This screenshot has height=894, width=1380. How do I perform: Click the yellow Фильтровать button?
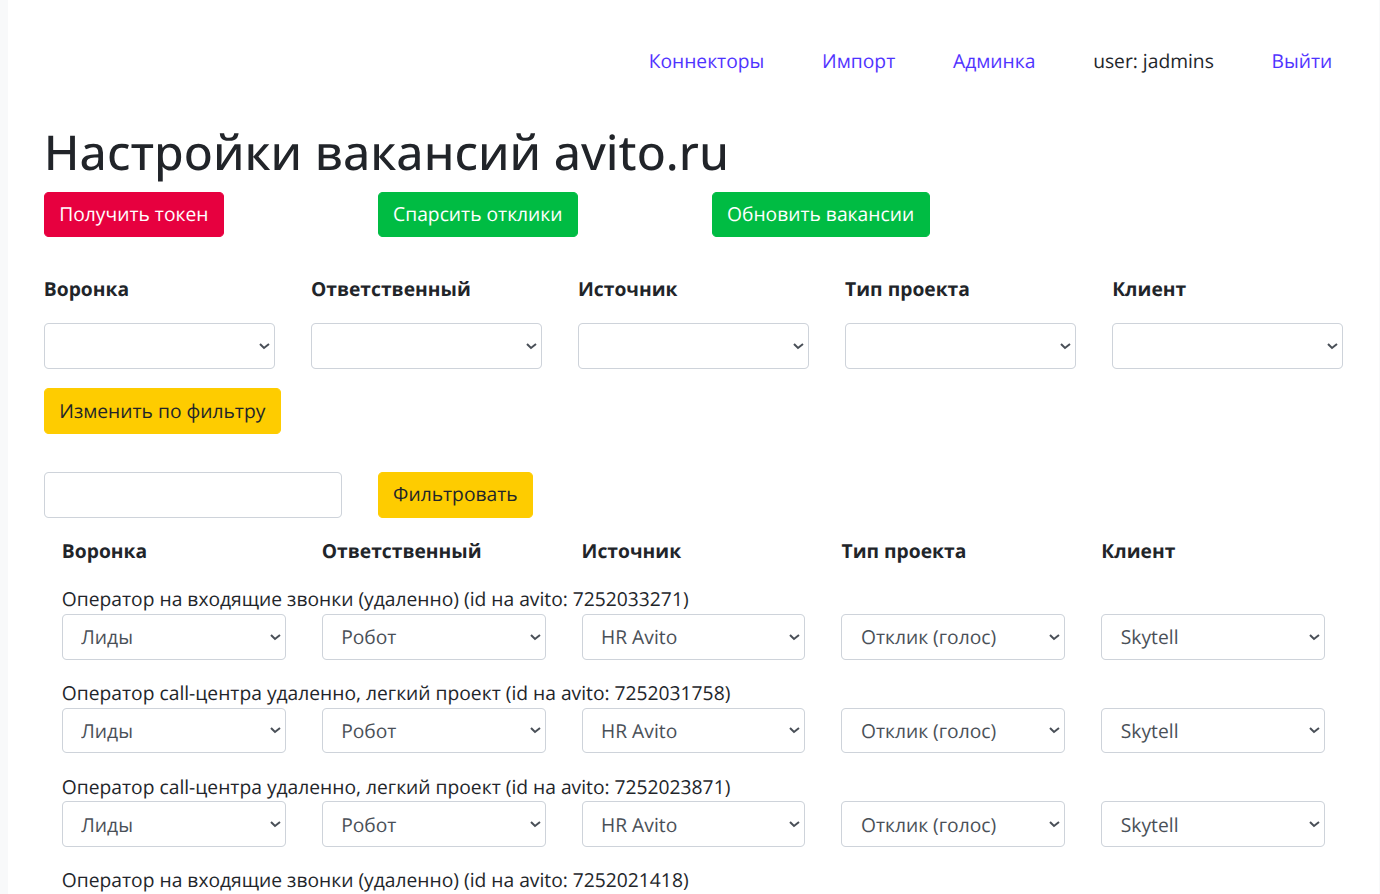click(x=455, y=495)
